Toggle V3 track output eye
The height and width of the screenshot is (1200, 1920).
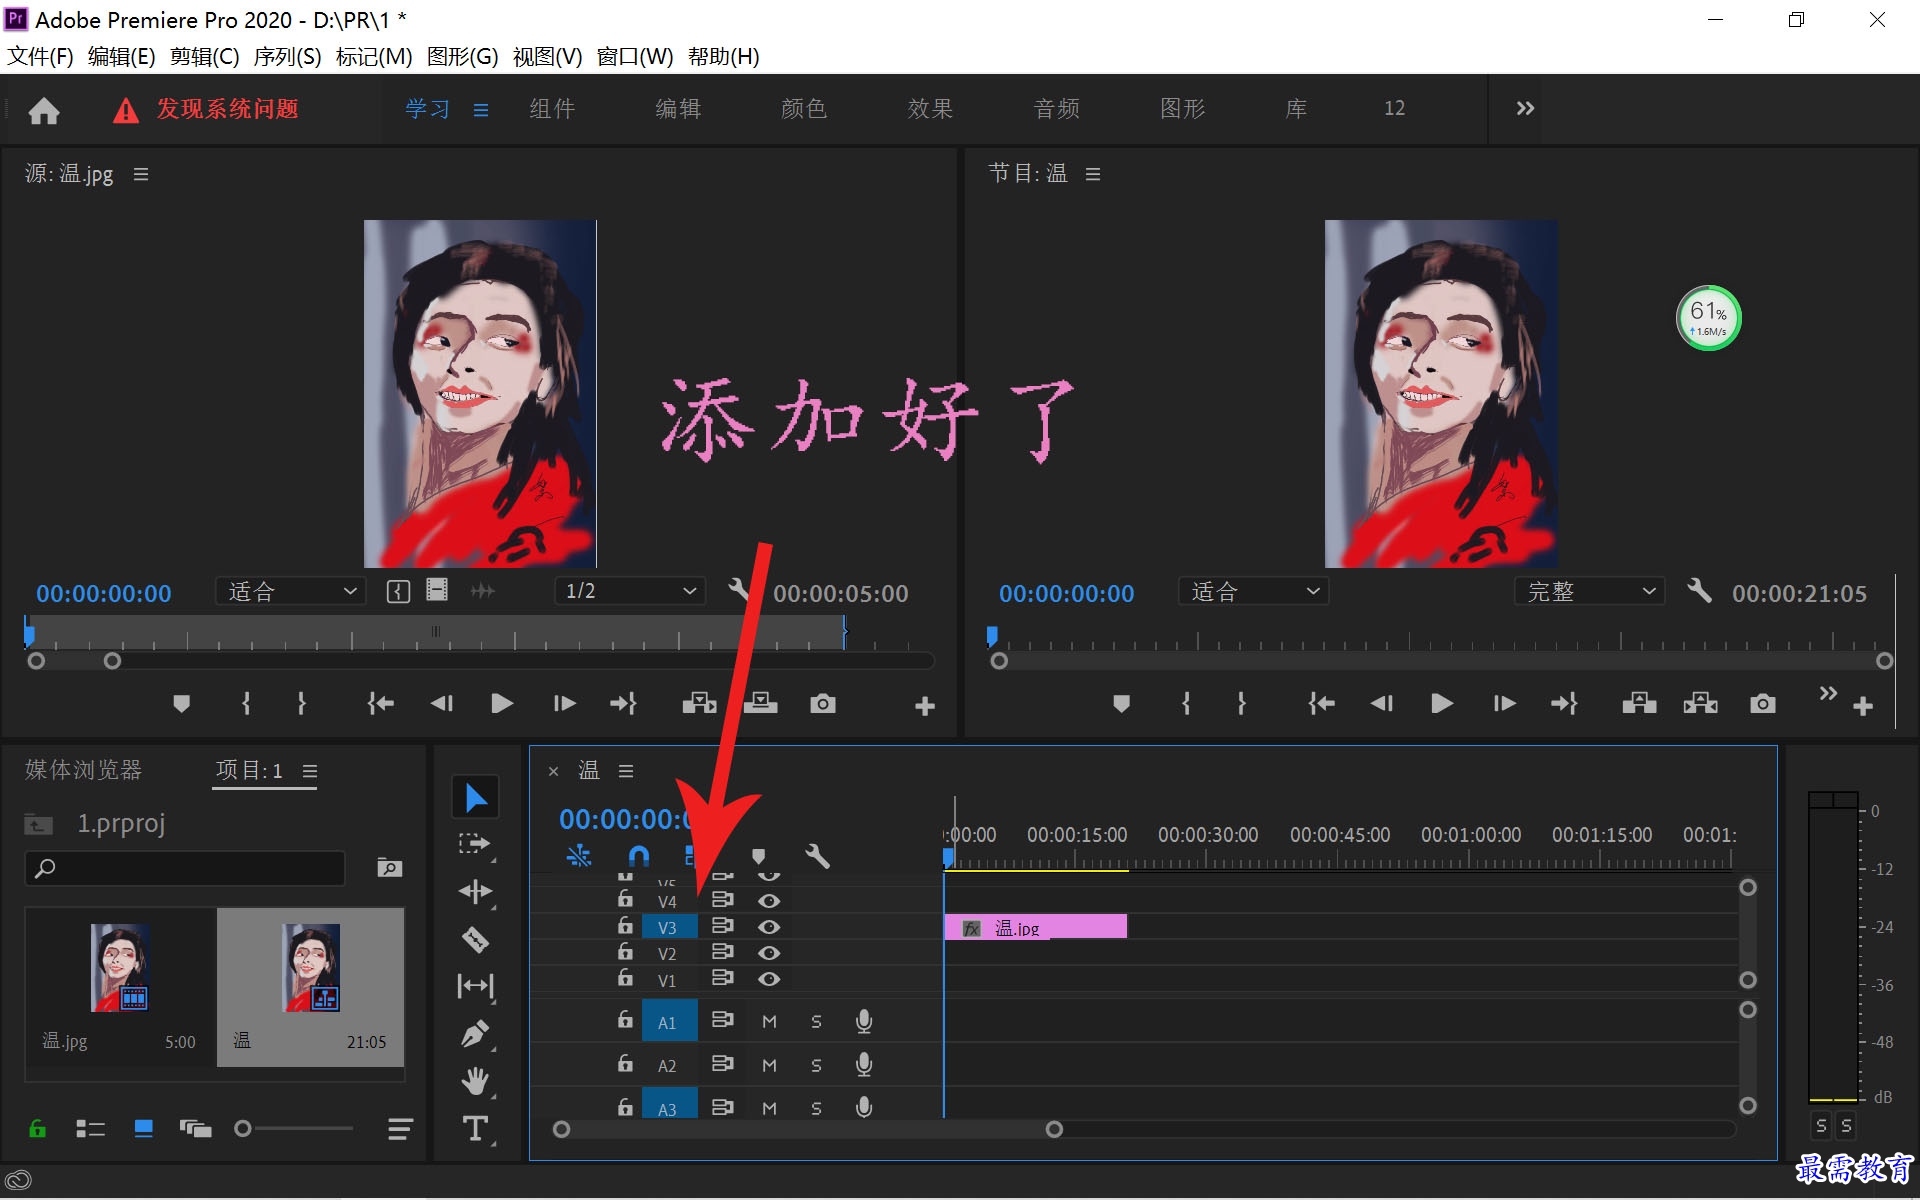point(768,927)
